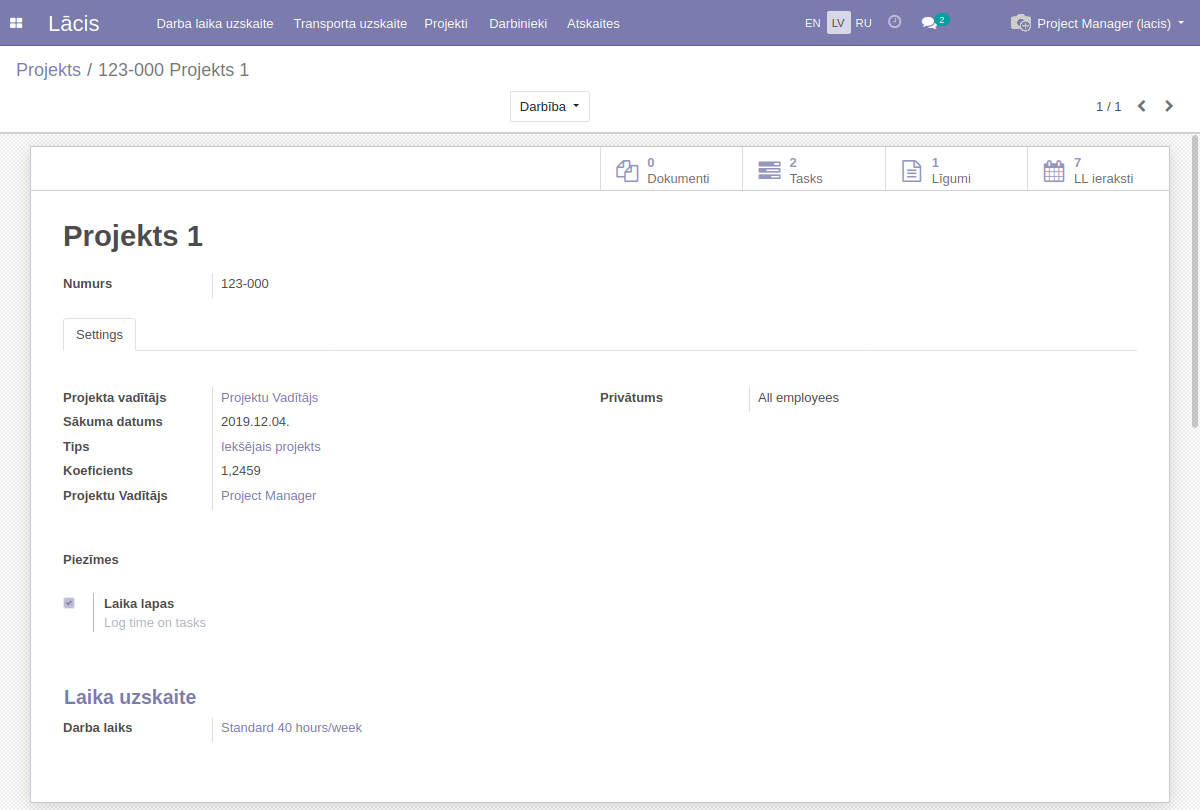Open Darba laika uzskaite menu
The height and width of the screenshot is (810, 1200).
click(215, 23)
